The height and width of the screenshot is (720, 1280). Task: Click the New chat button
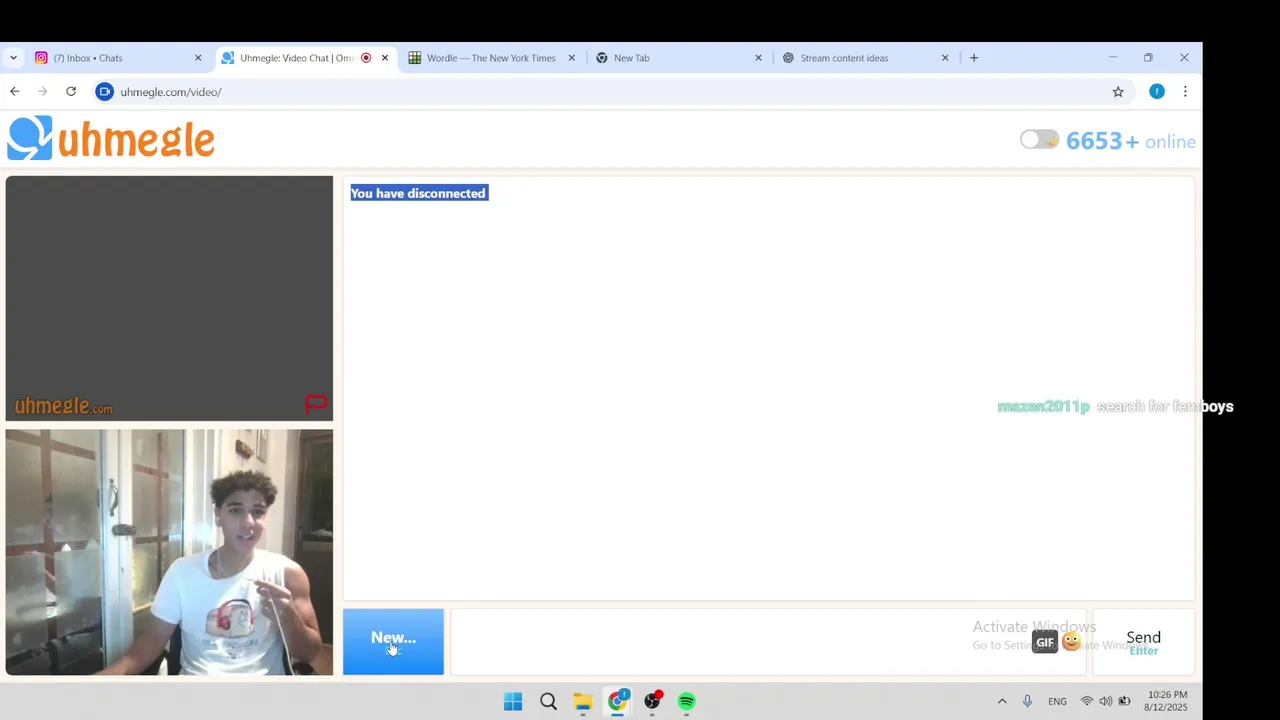click(x=393, y=641)
